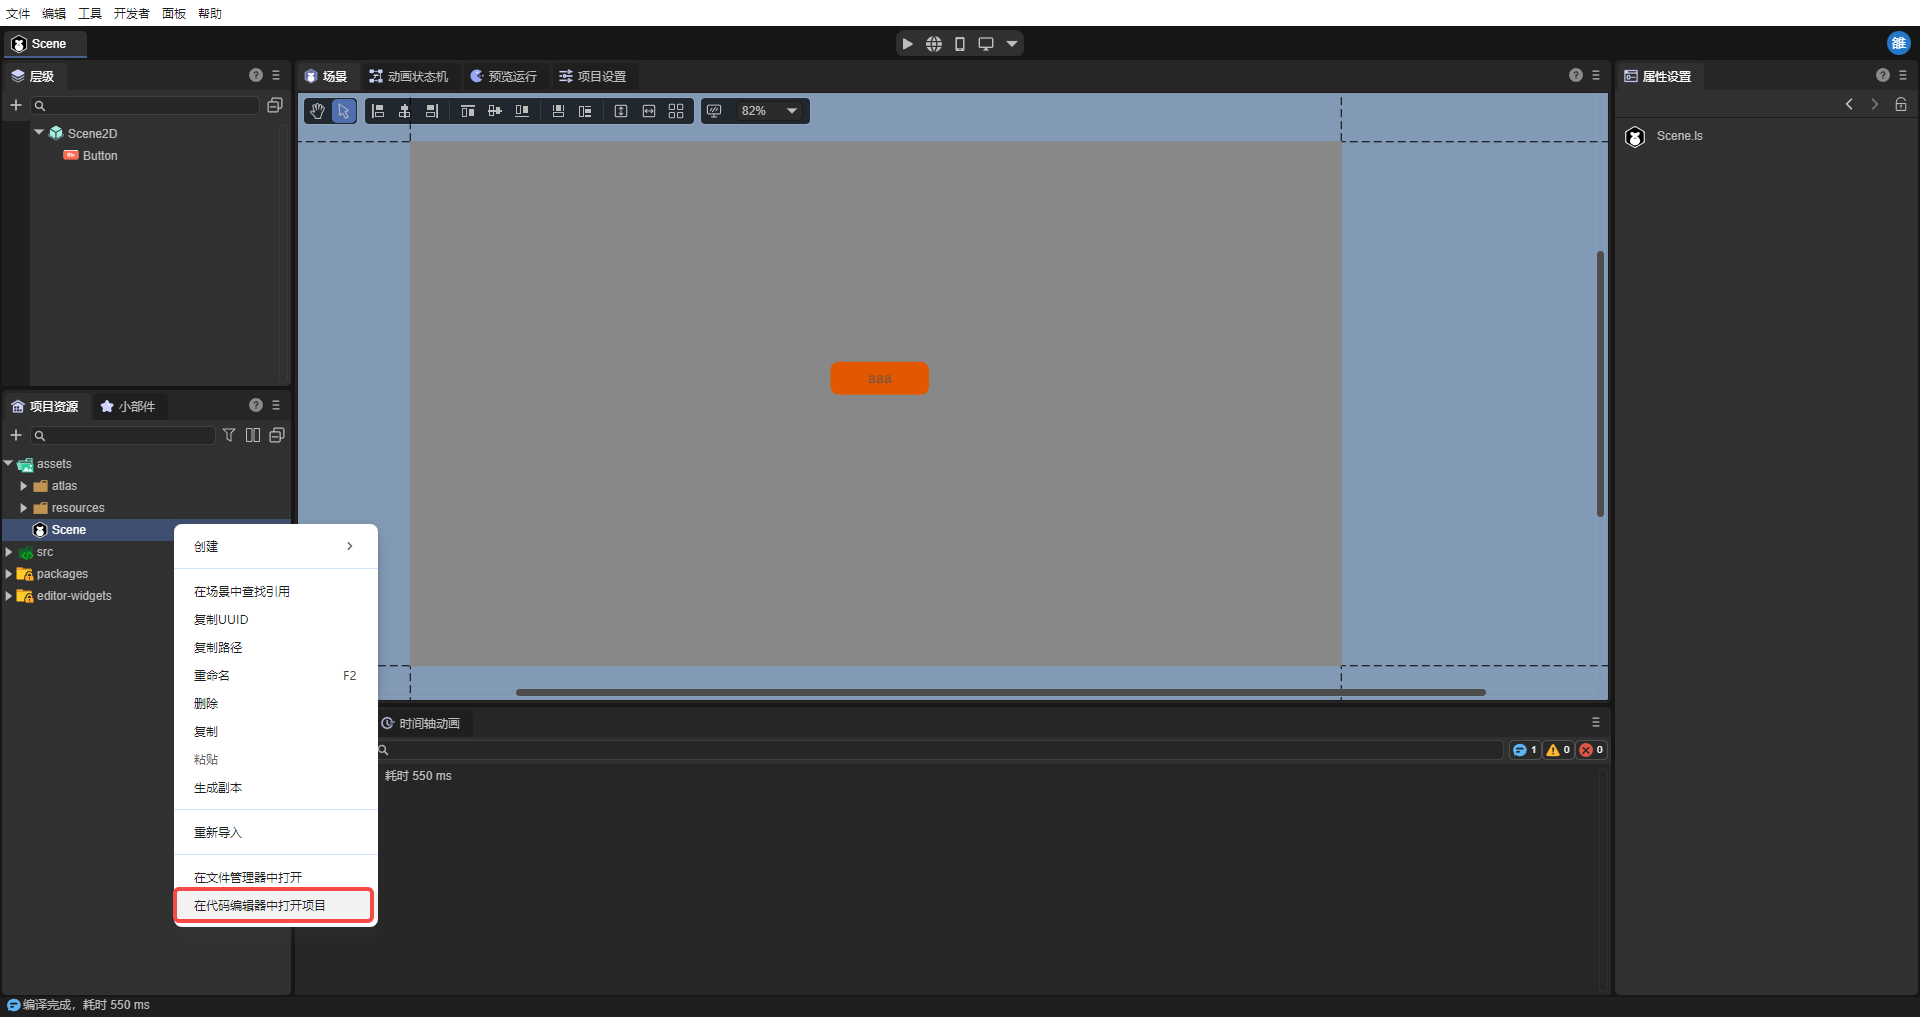
Task: Expand the atlas folder
Action: coord(24,486)
